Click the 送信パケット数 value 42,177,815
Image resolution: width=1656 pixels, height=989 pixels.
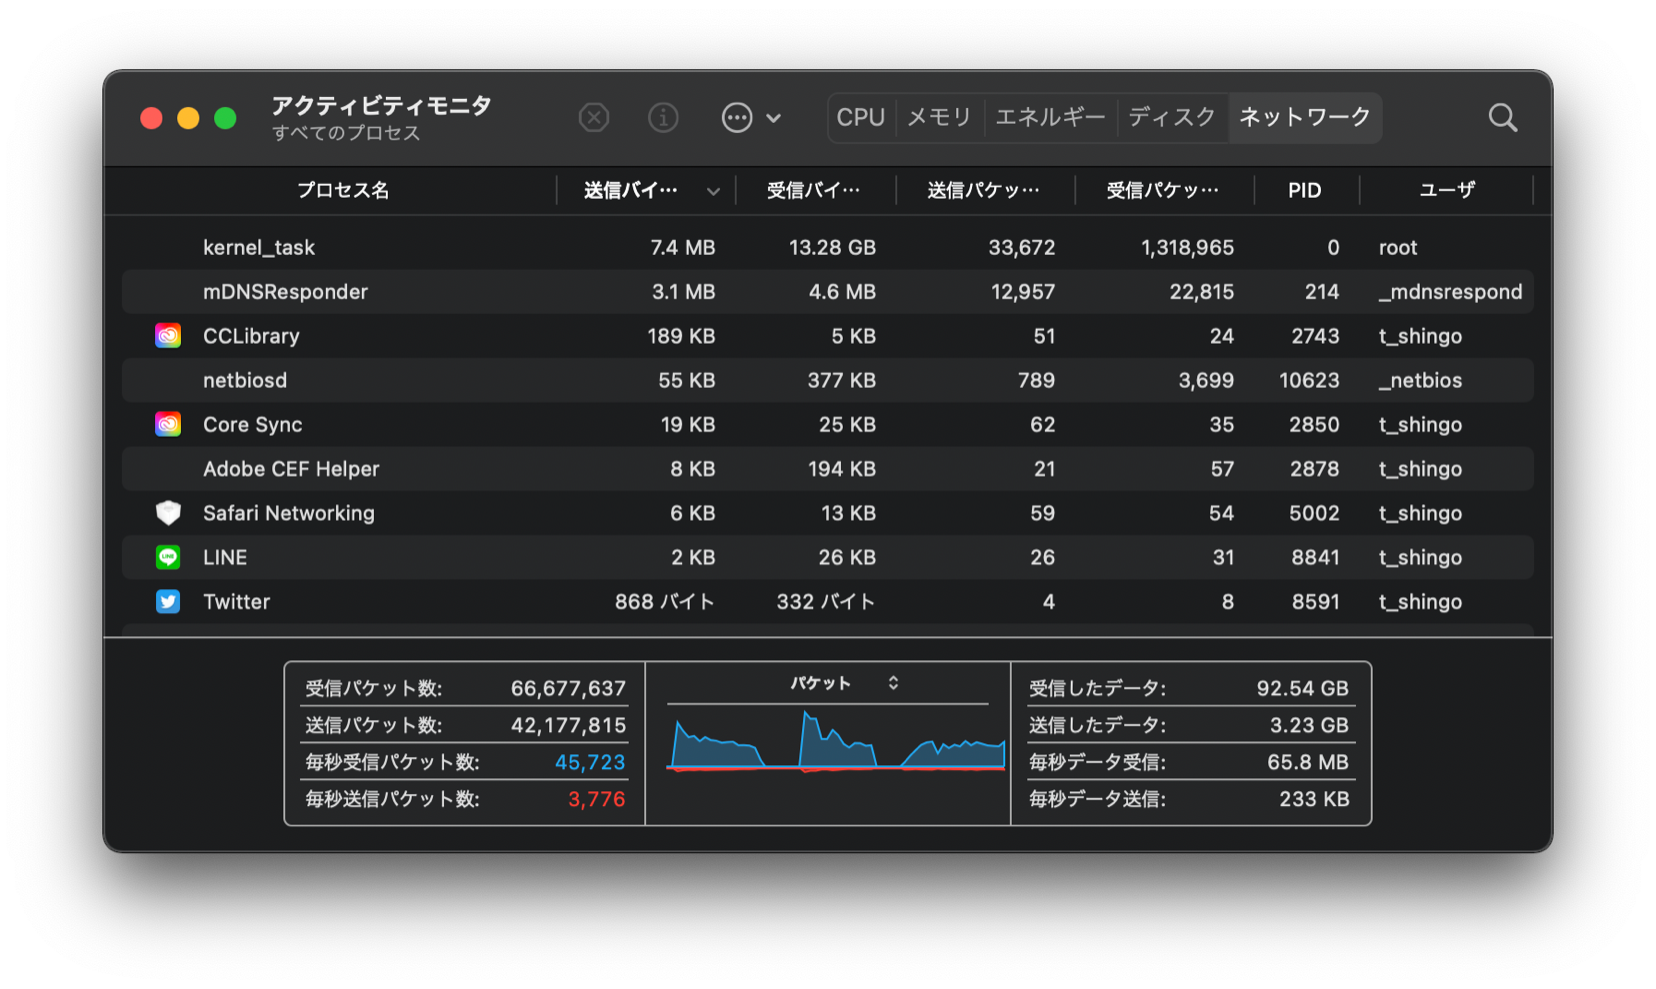point(568,725)
